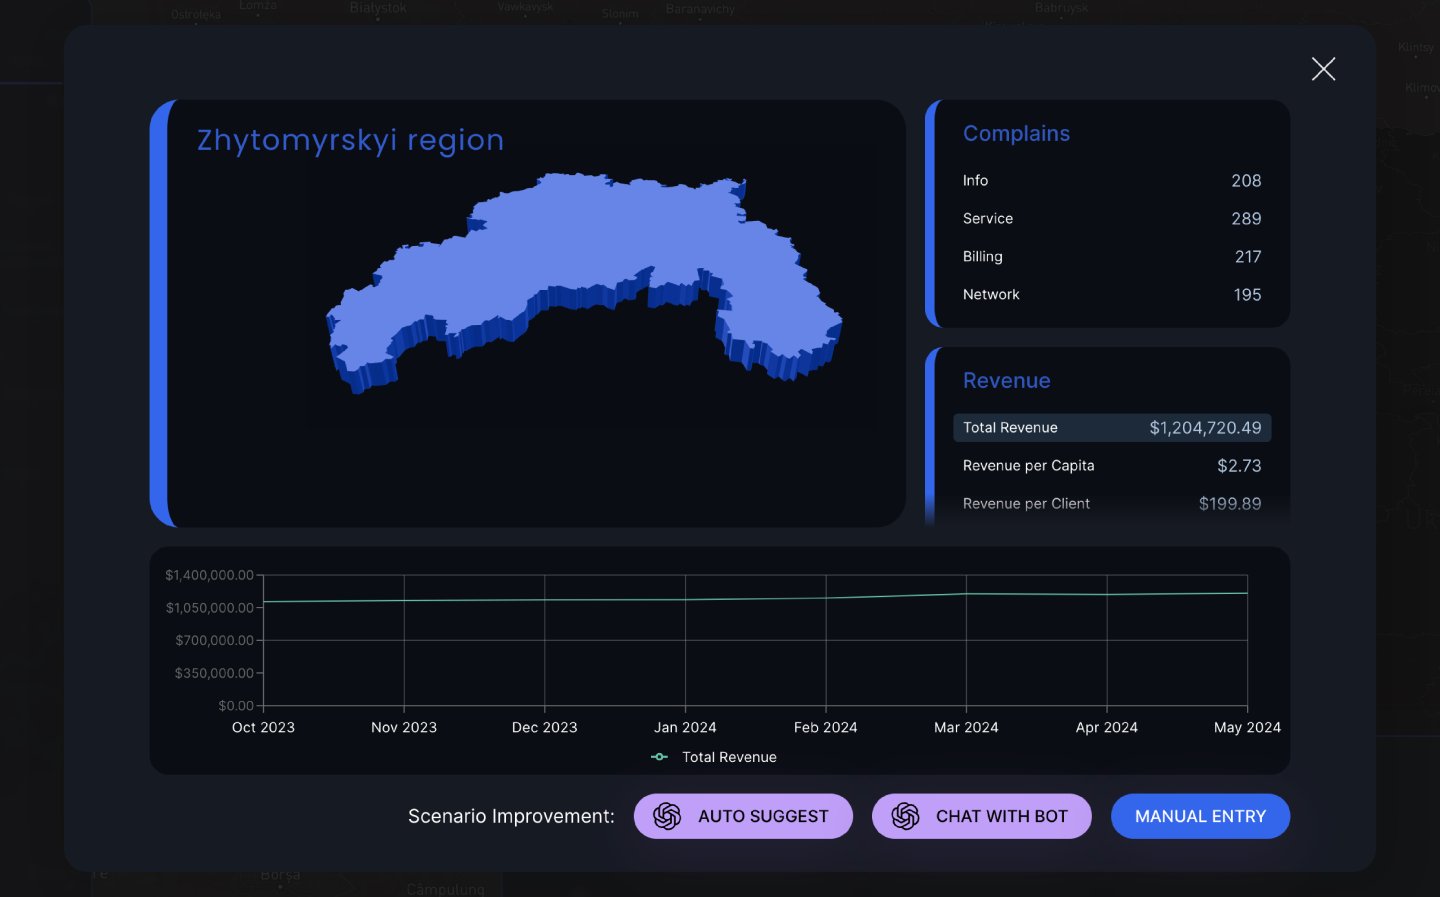Viewport: 1440px width, 897px height.
Task: Select the Revenue per Capita row
Action: tap(1111, 465)
